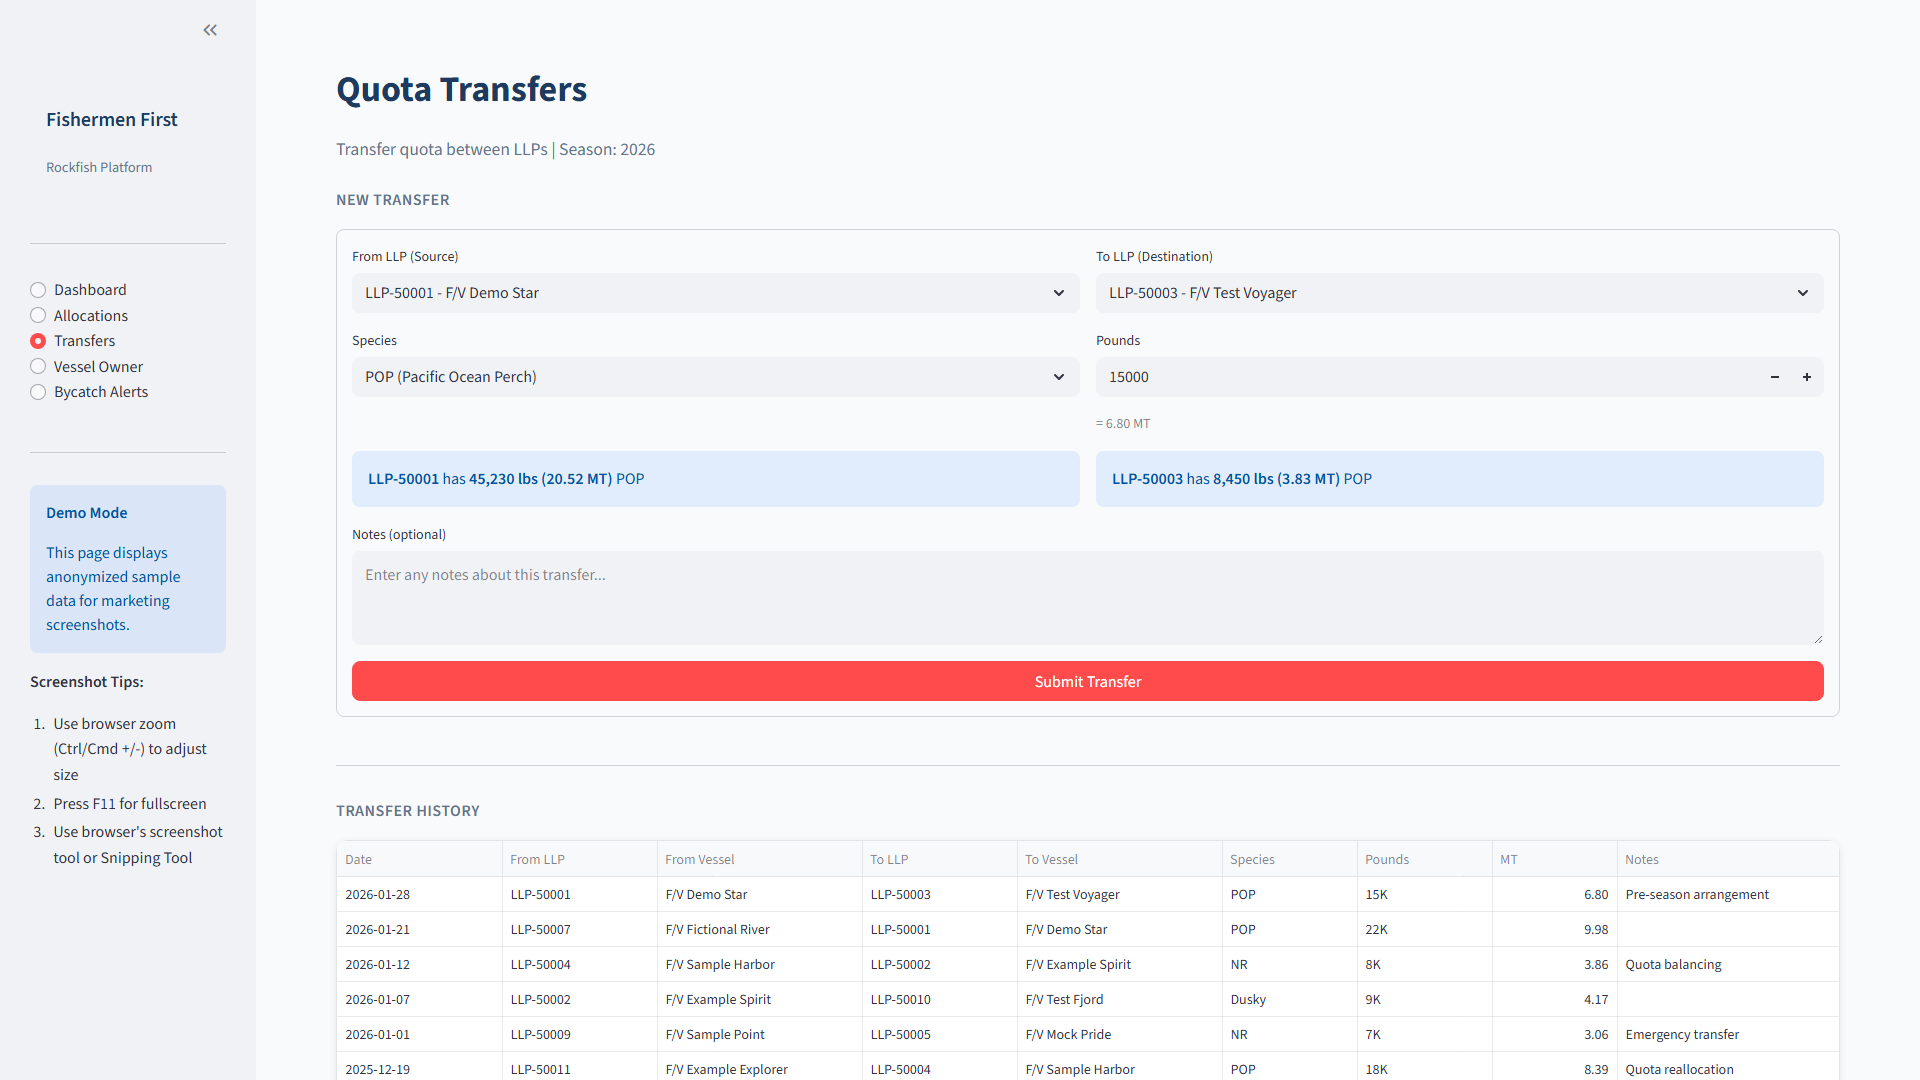
Task: Open the Rockfish Platform link
Action: pos(99,167)
